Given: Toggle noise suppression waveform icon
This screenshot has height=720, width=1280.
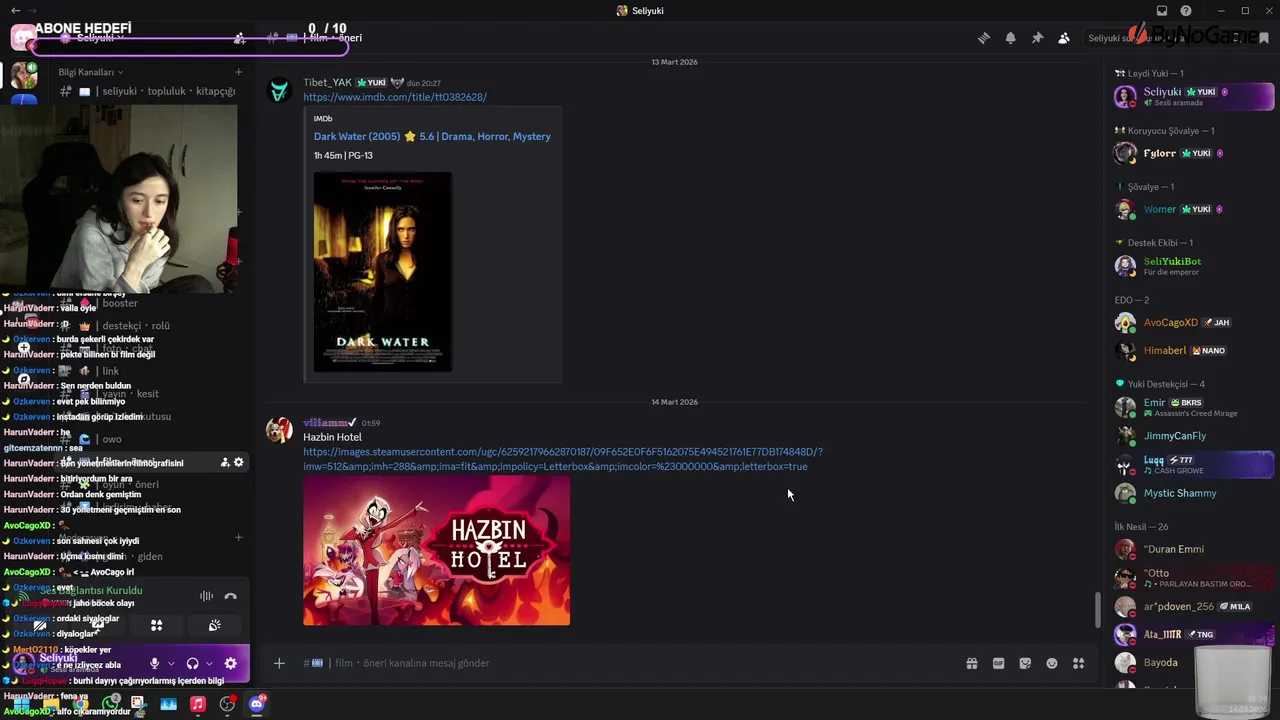Looking at the screenshot, I should click(206, 596).
